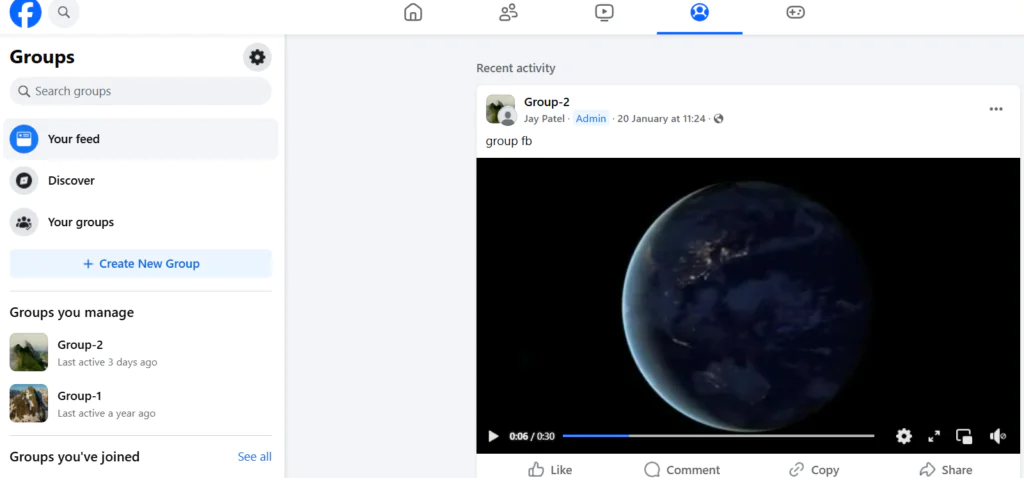This screenshot has height=478, width=1024.
Task: Open Discover in sidebar
Action: (140, 181)
